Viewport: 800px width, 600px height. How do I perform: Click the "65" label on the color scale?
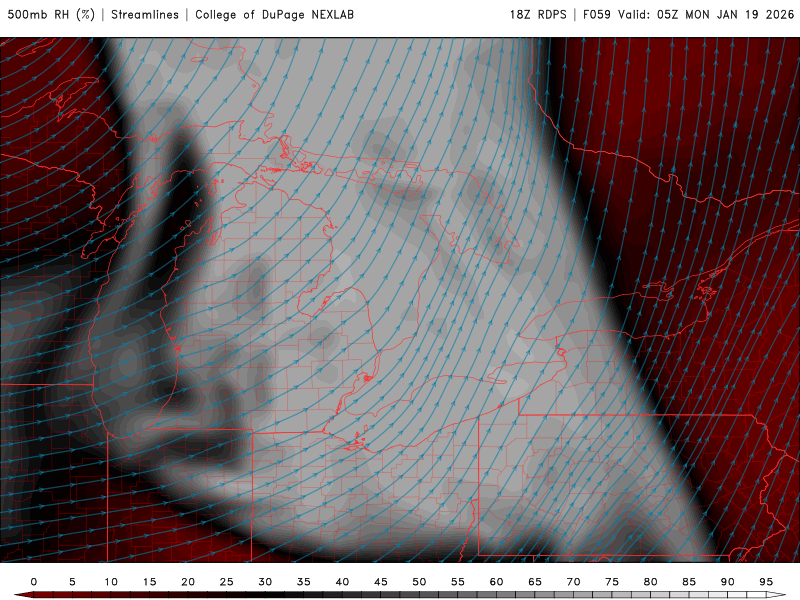tap(535, 582)
